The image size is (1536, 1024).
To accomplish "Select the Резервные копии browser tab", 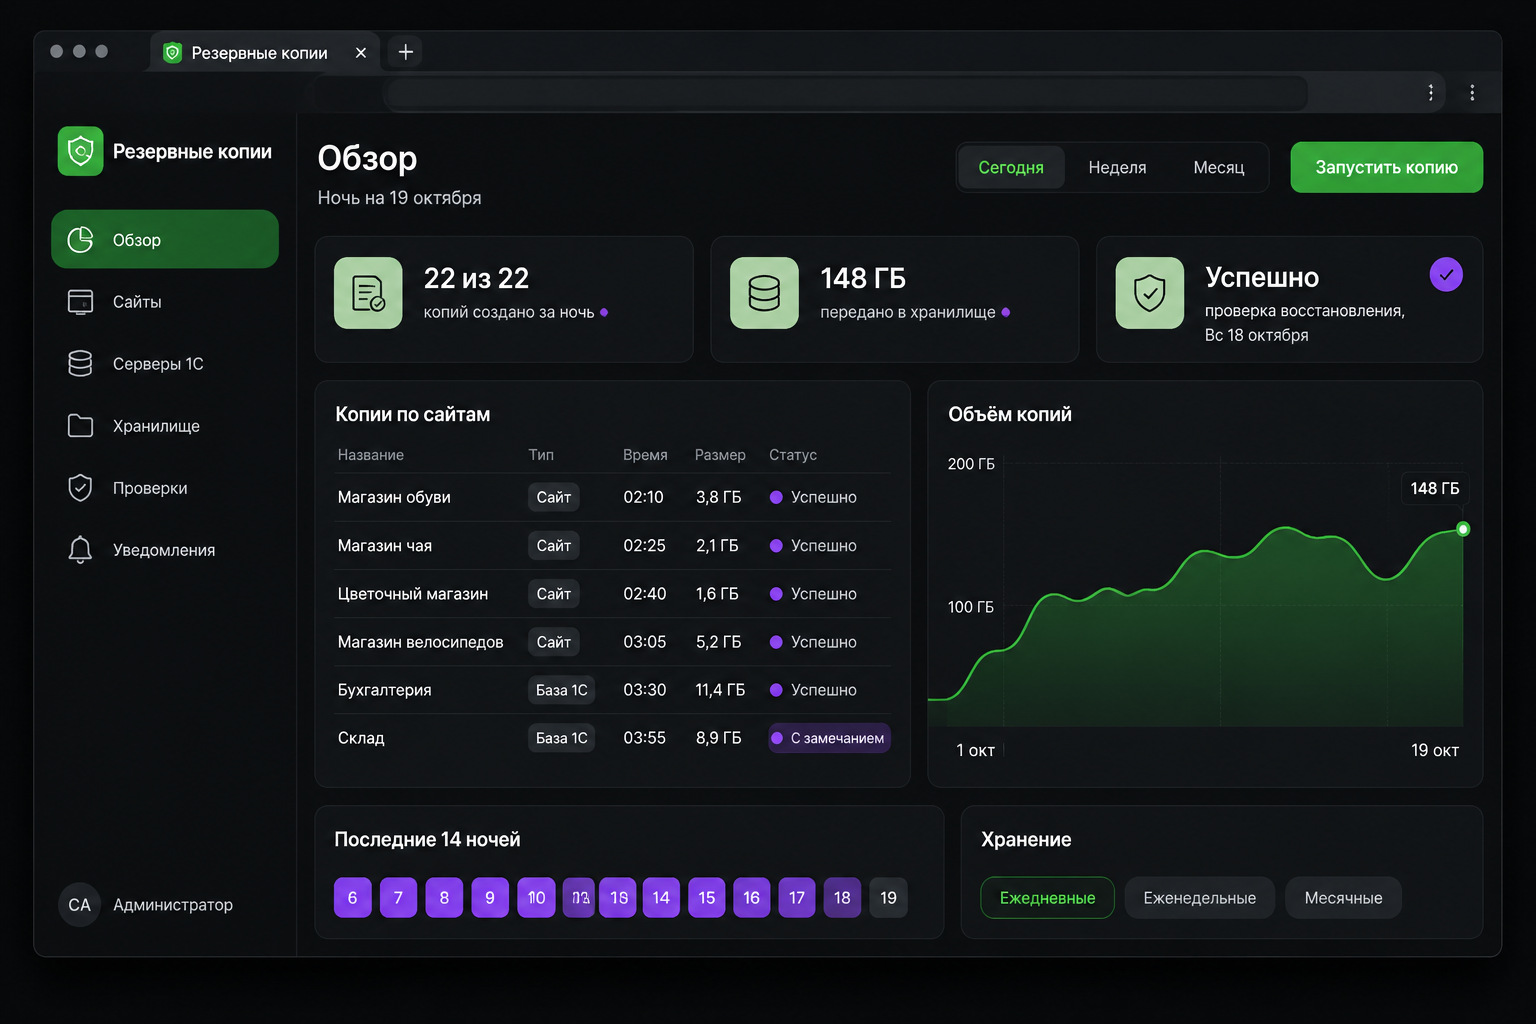I will (265, 52).
